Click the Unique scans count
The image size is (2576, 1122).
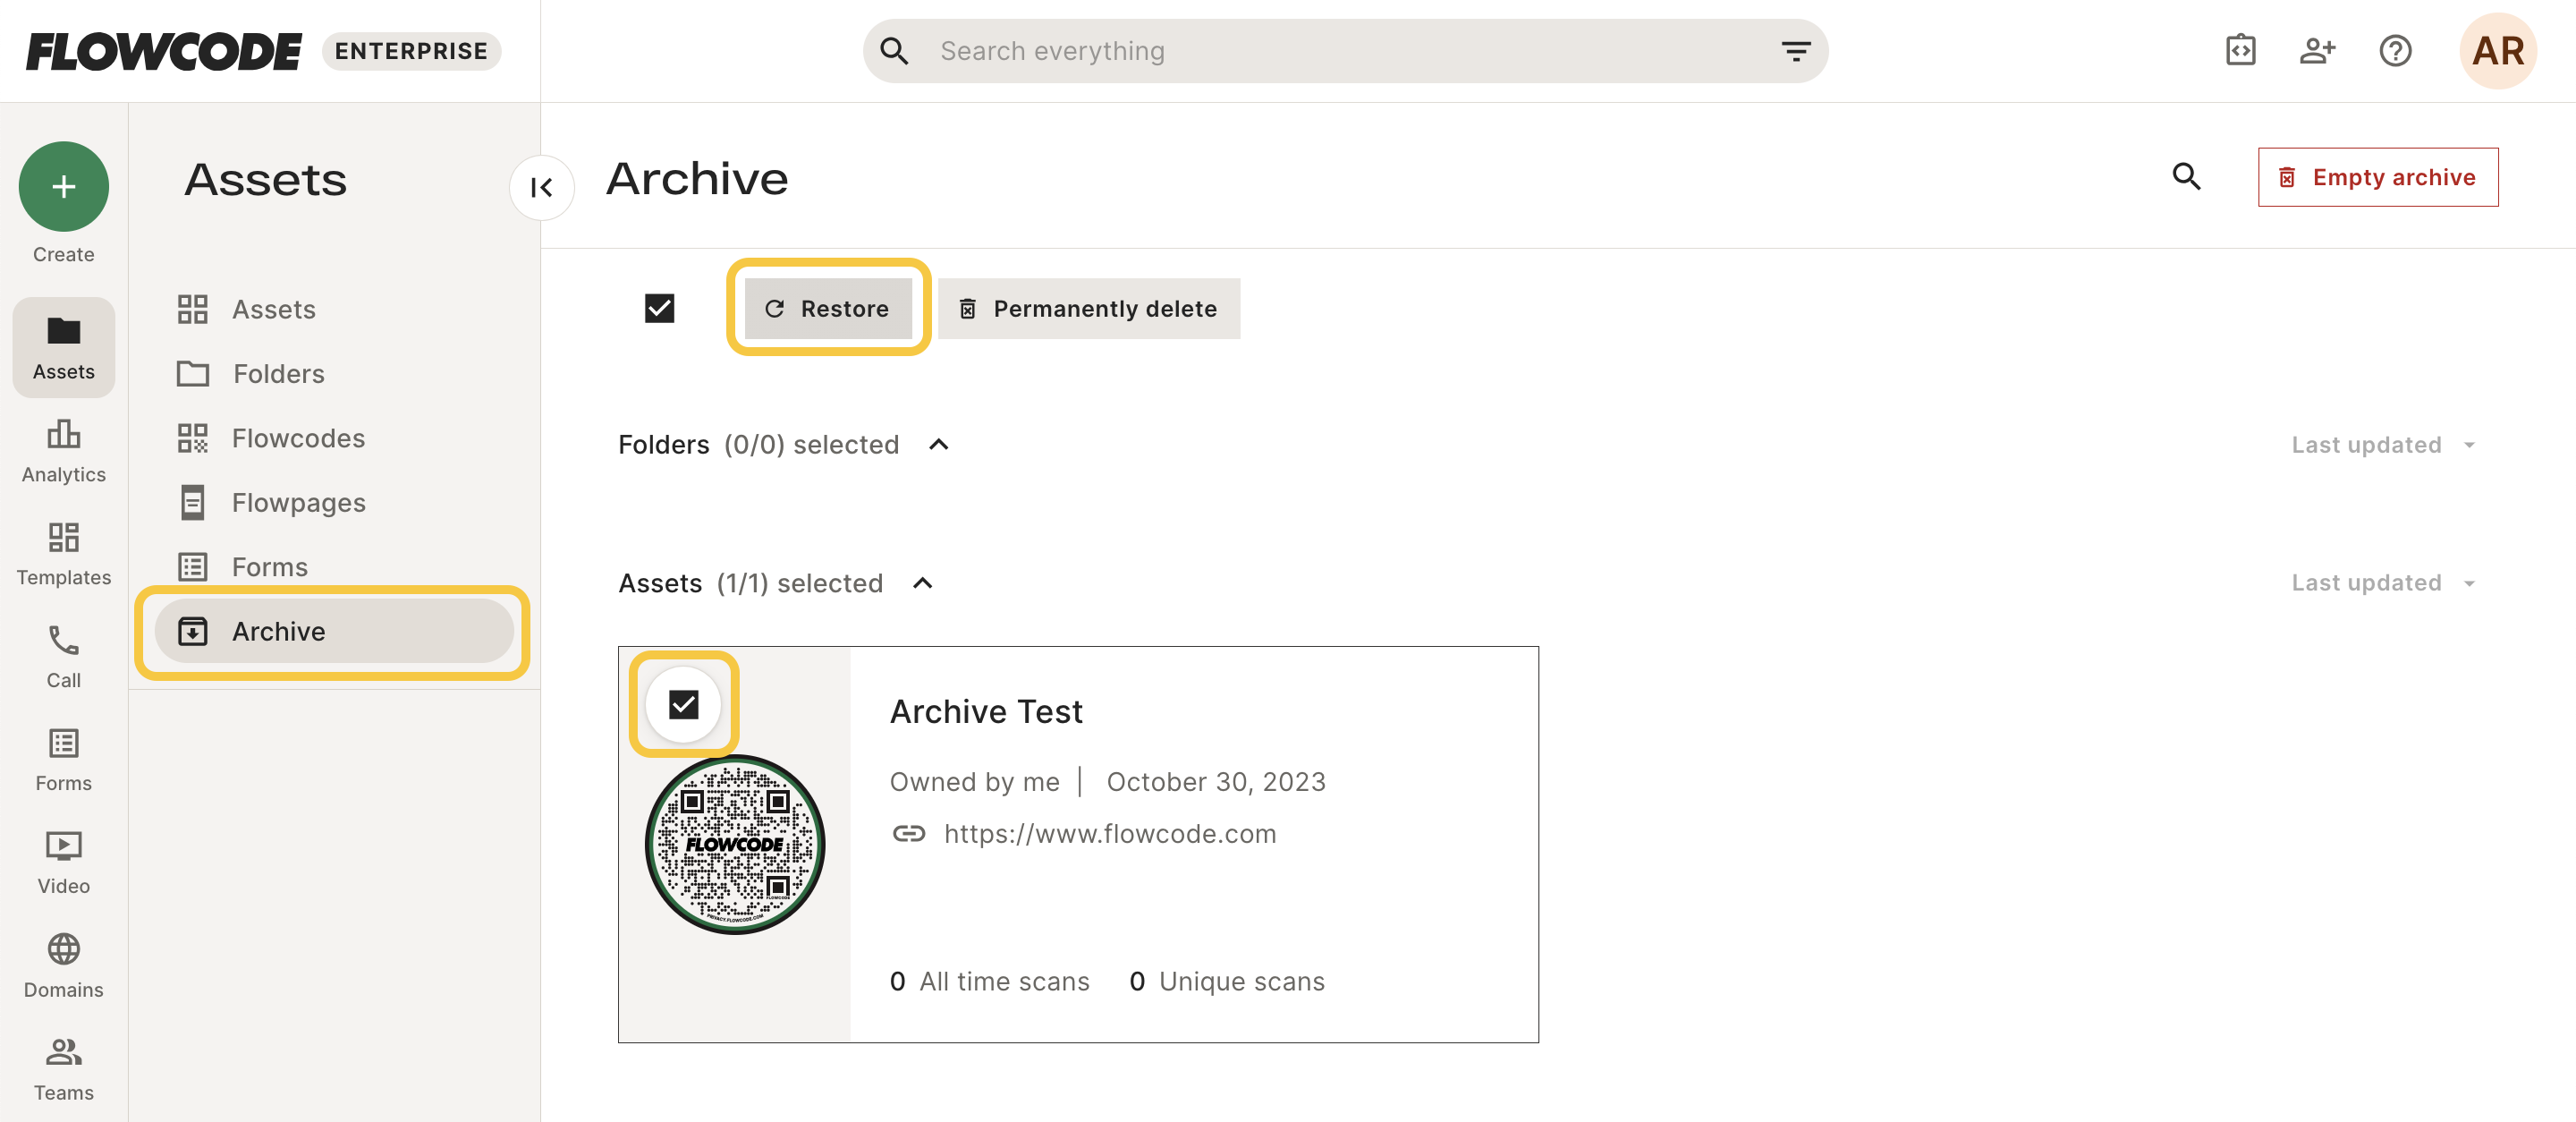click(1226, 981)
